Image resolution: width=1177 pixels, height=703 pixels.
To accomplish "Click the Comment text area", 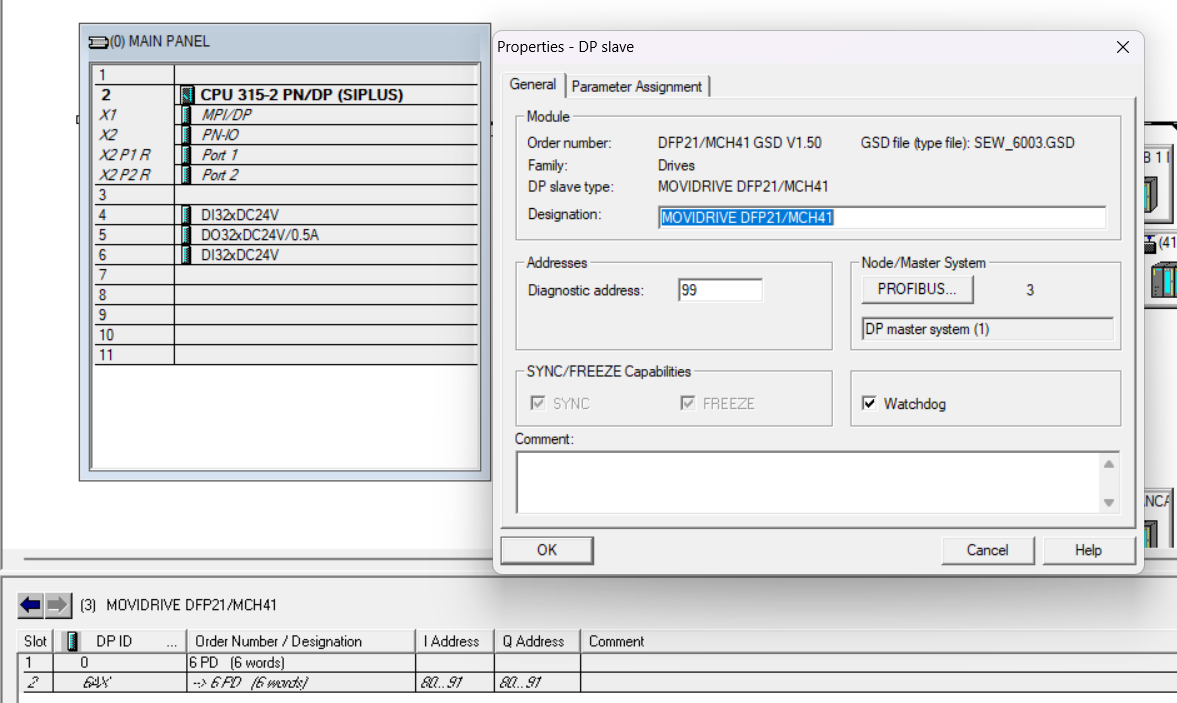I will (x=809, y=483).
